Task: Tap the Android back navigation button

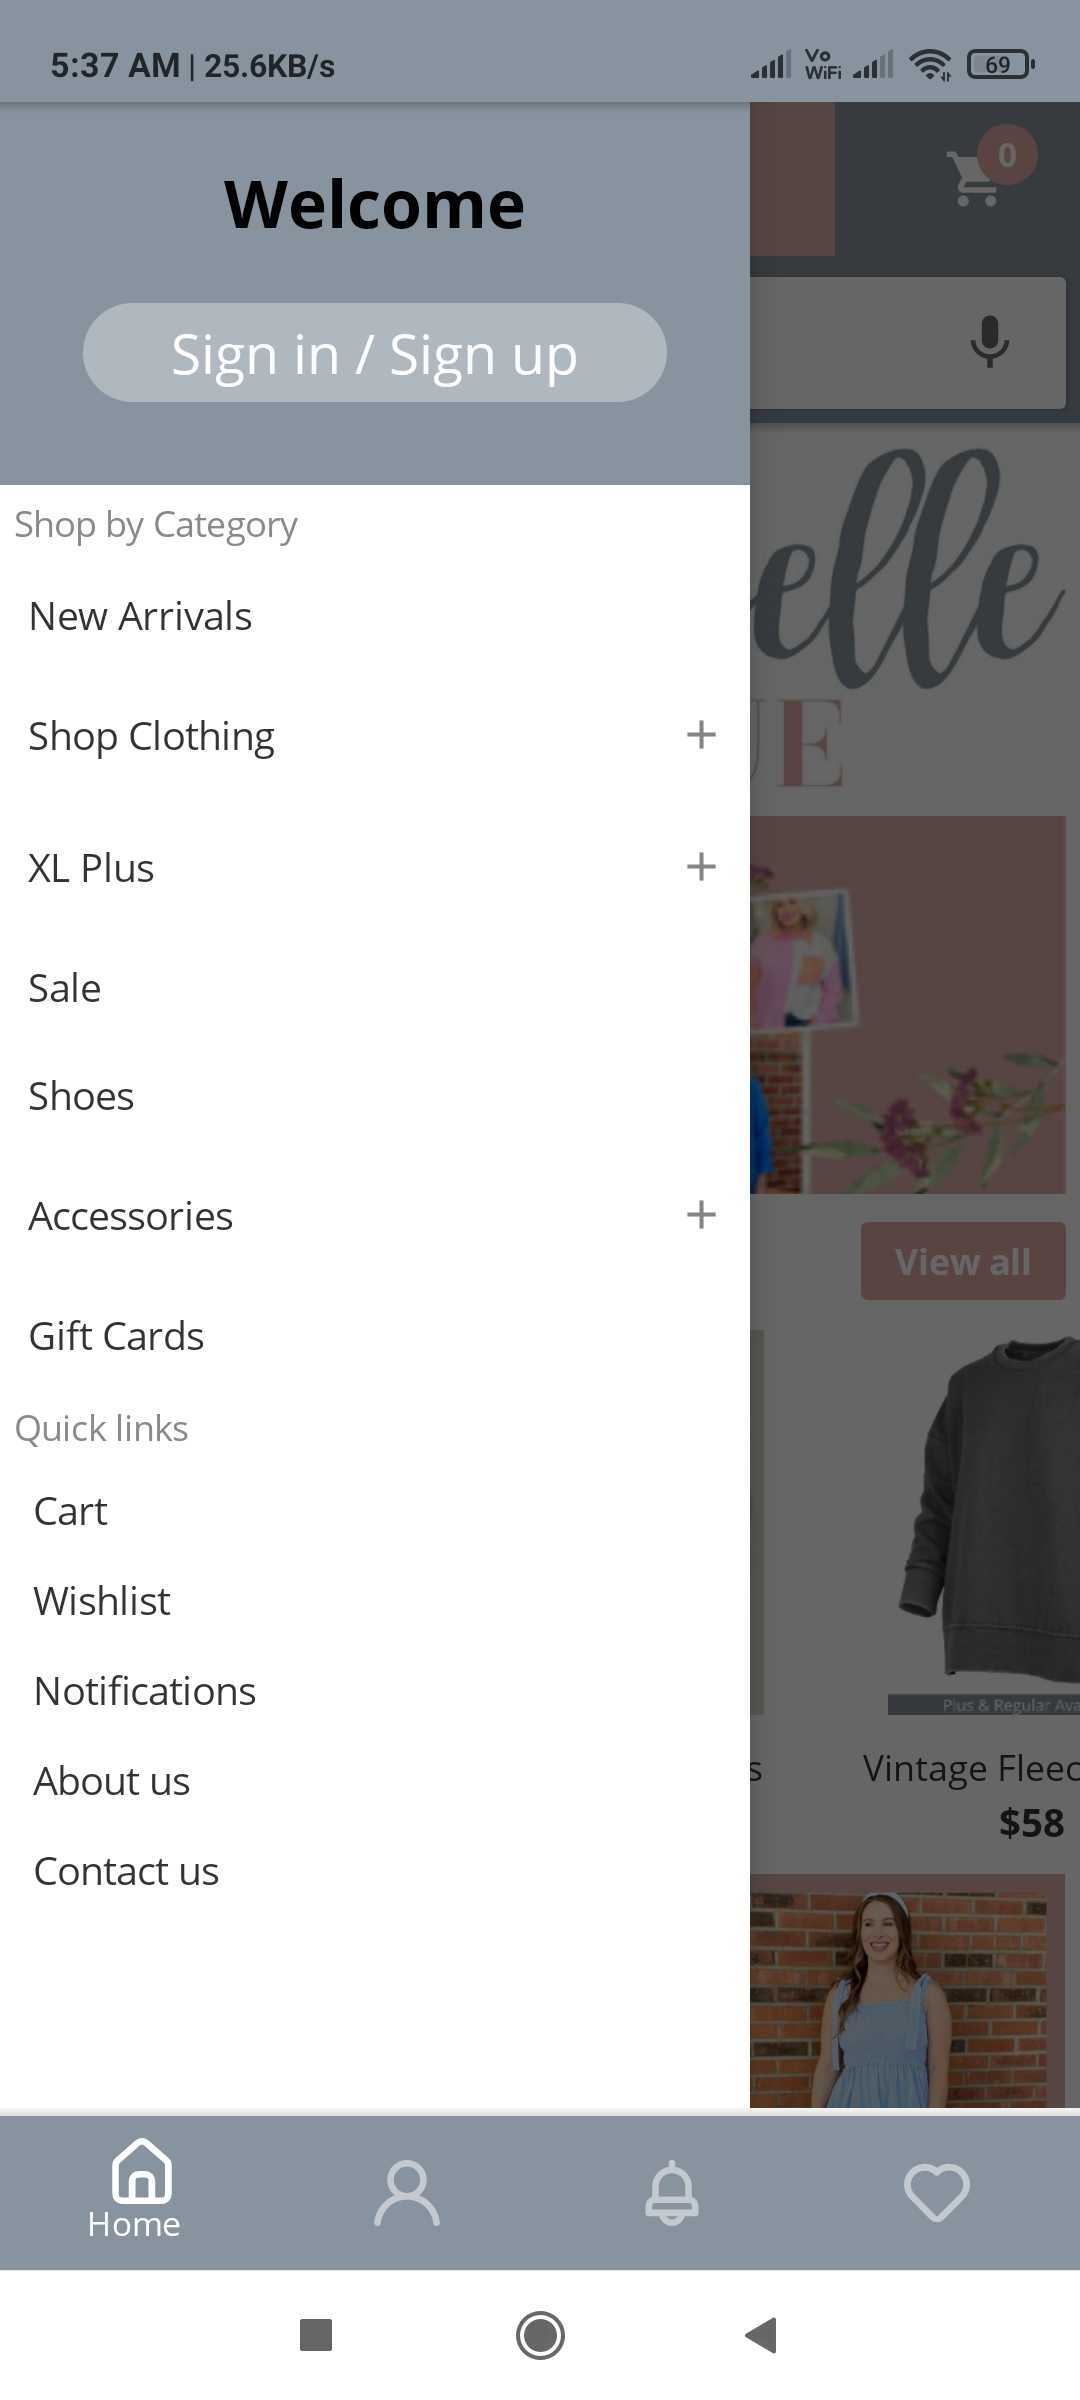Action: click(762, 2336)
